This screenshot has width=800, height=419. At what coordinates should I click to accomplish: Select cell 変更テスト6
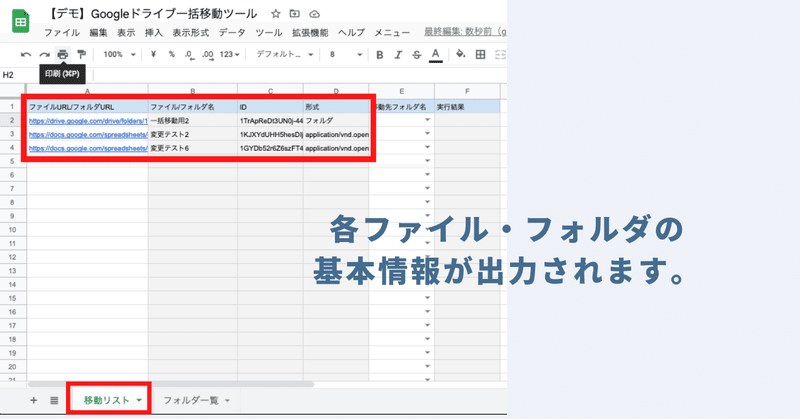(x=193, y=149)
